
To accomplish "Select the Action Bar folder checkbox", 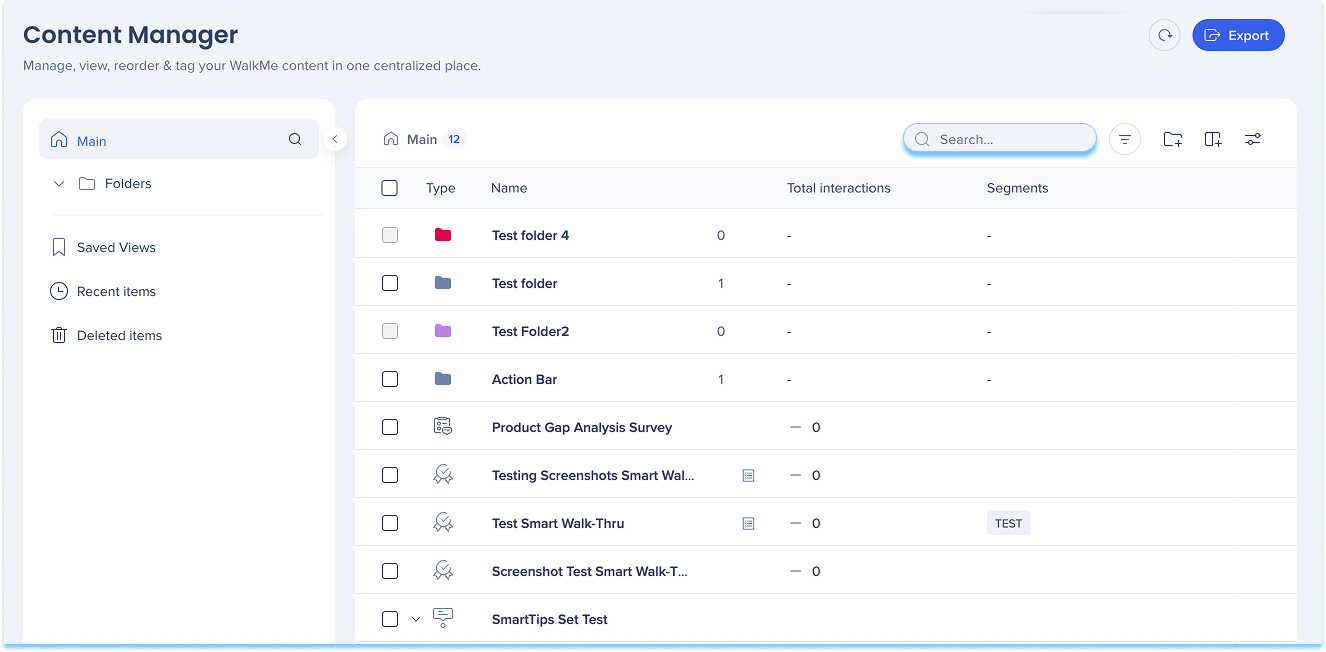I will coord(390,379).
